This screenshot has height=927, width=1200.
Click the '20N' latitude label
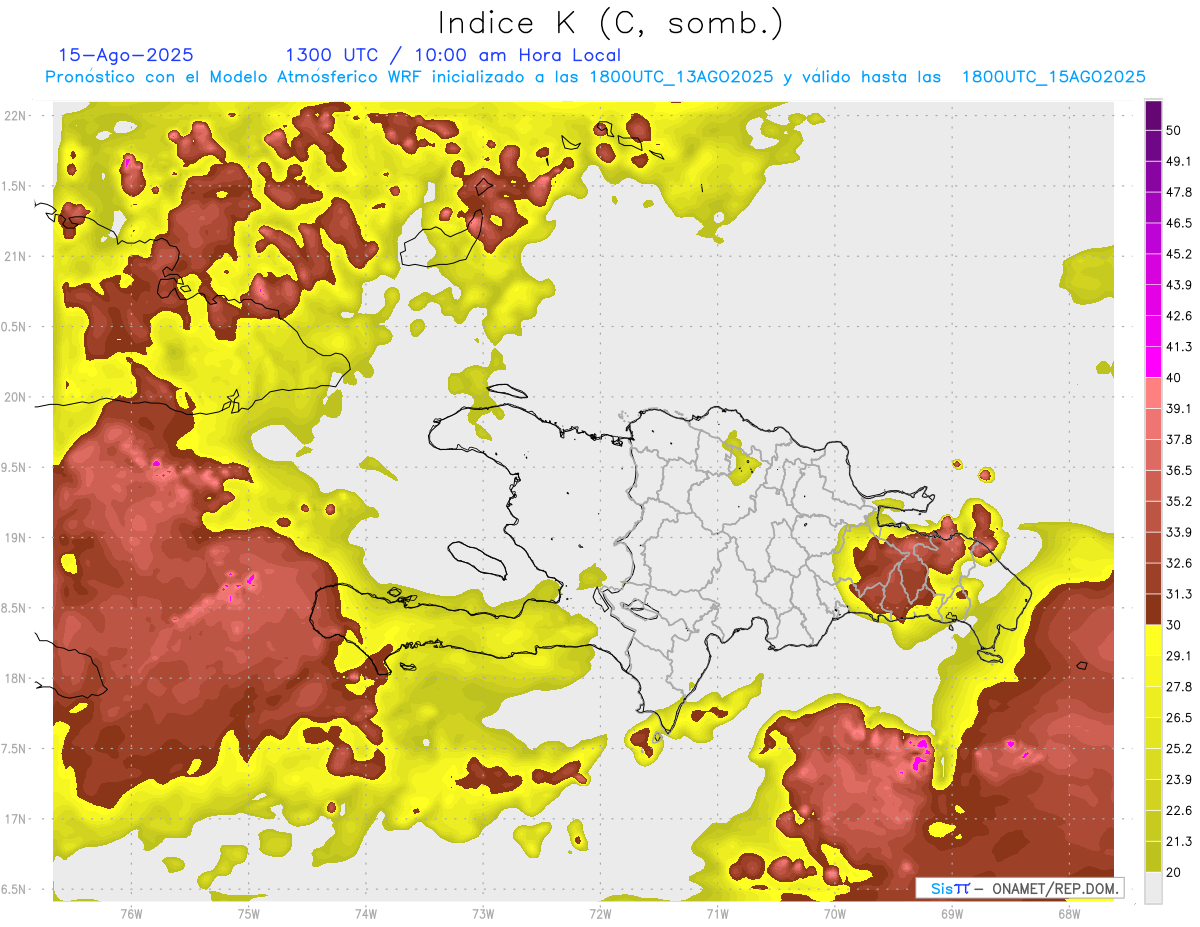tap(15, 397)
